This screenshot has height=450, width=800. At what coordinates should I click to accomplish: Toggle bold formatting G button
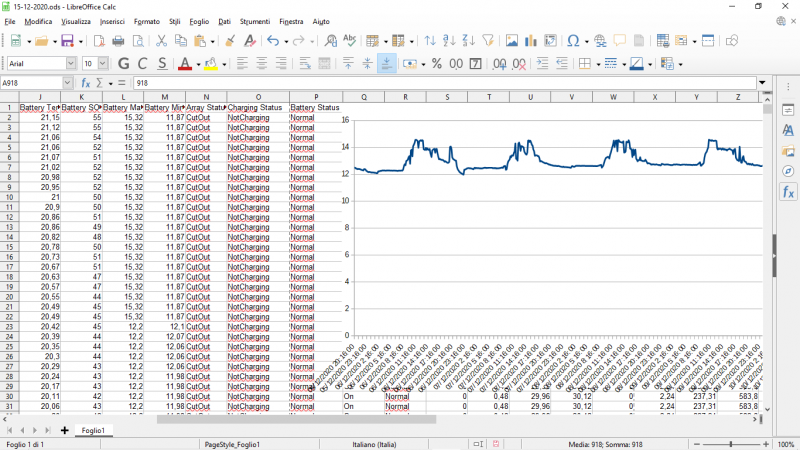124,63
